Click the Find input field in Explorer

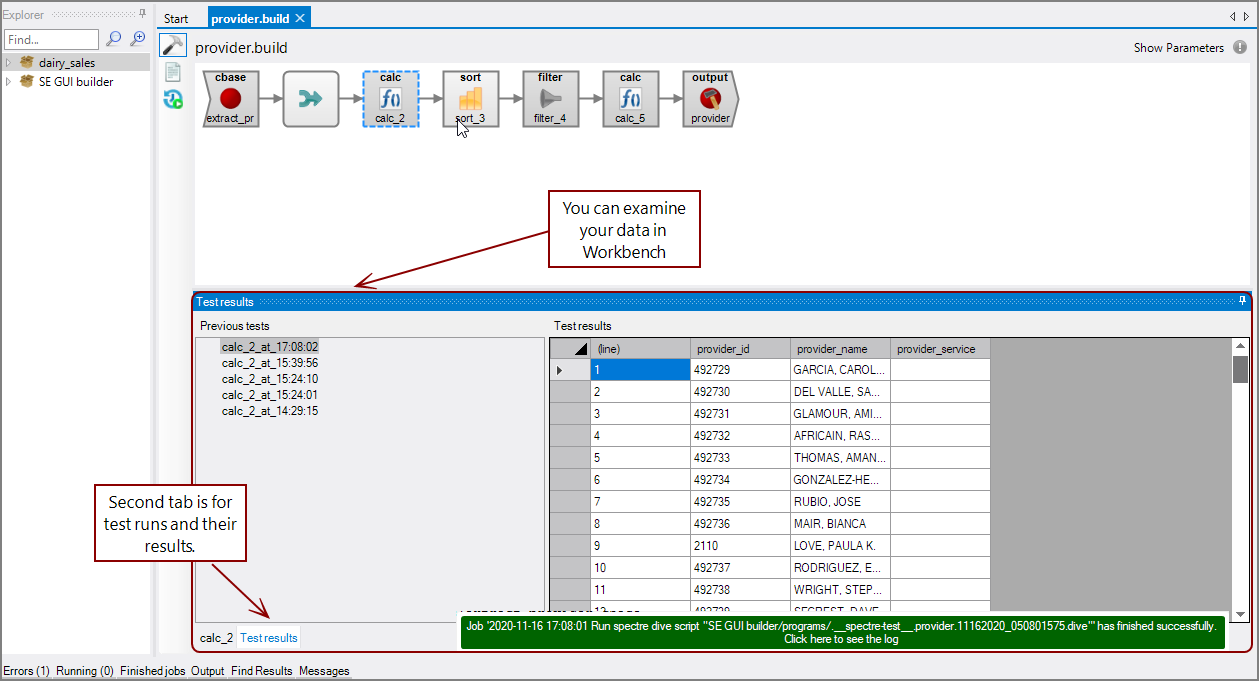click(51, 40)
